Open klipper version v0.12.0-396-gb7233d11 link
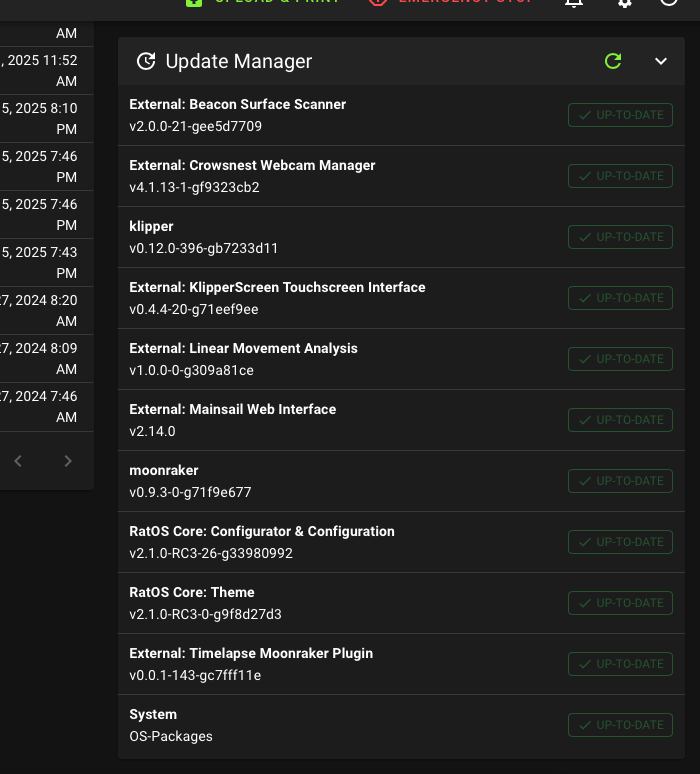 point(204,248)
